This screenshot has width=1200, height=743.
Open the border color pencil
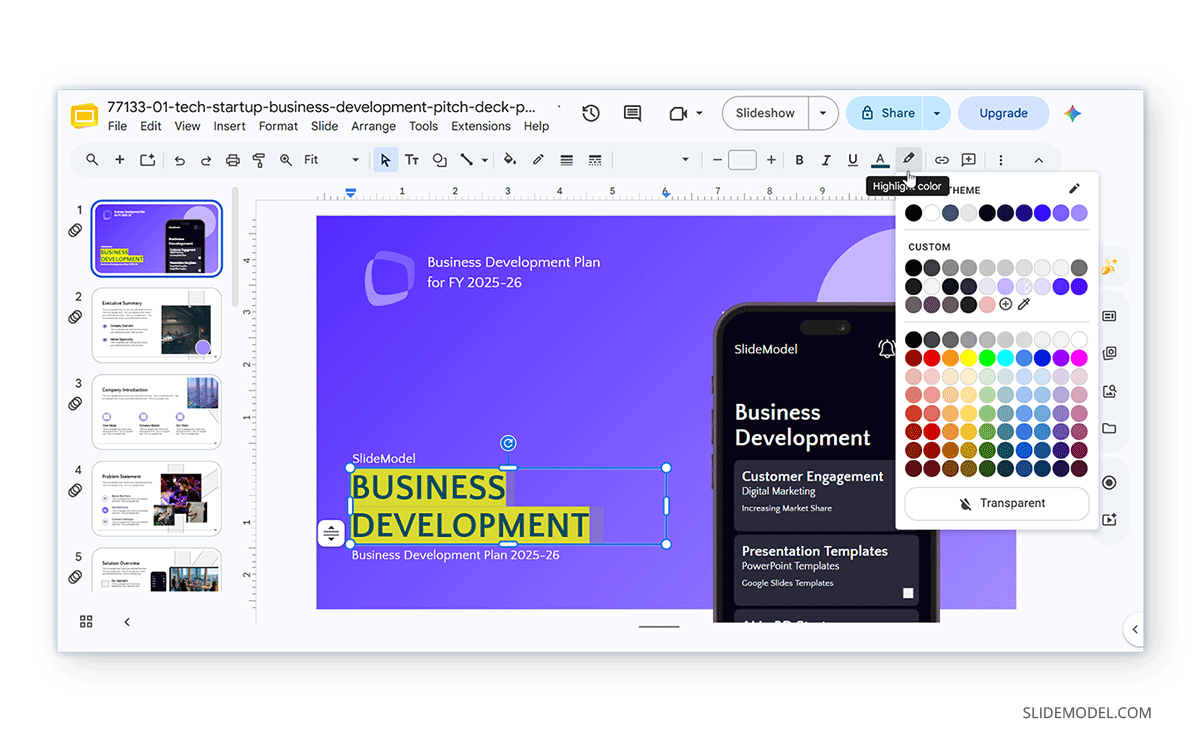tap(538, 160)
